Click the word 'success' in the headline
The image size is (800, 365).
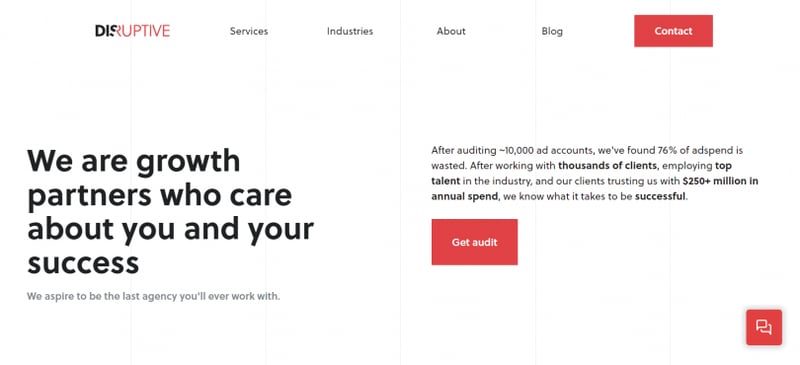83,263
